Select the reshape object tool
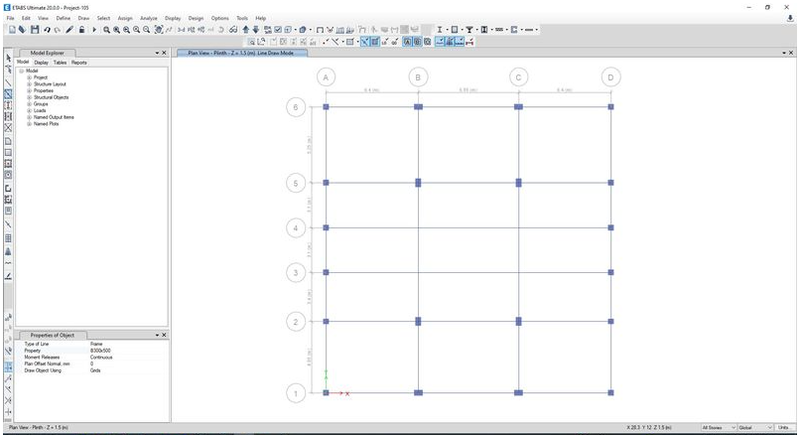The height and width of the screenshot is (435, 800). (8, 69)
